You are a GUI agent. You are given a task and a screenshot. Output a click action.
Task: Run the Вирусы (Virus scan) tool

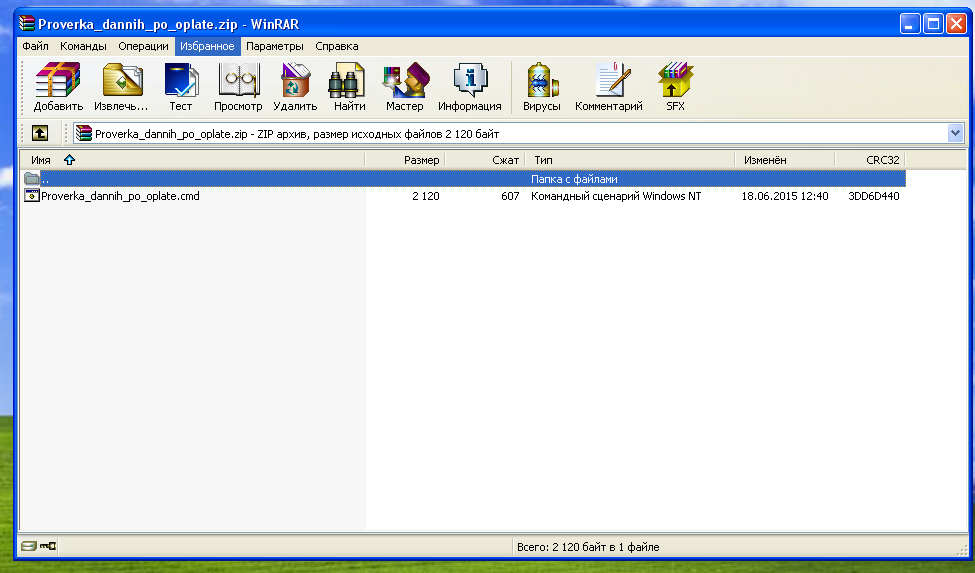(x=542, y=86)
